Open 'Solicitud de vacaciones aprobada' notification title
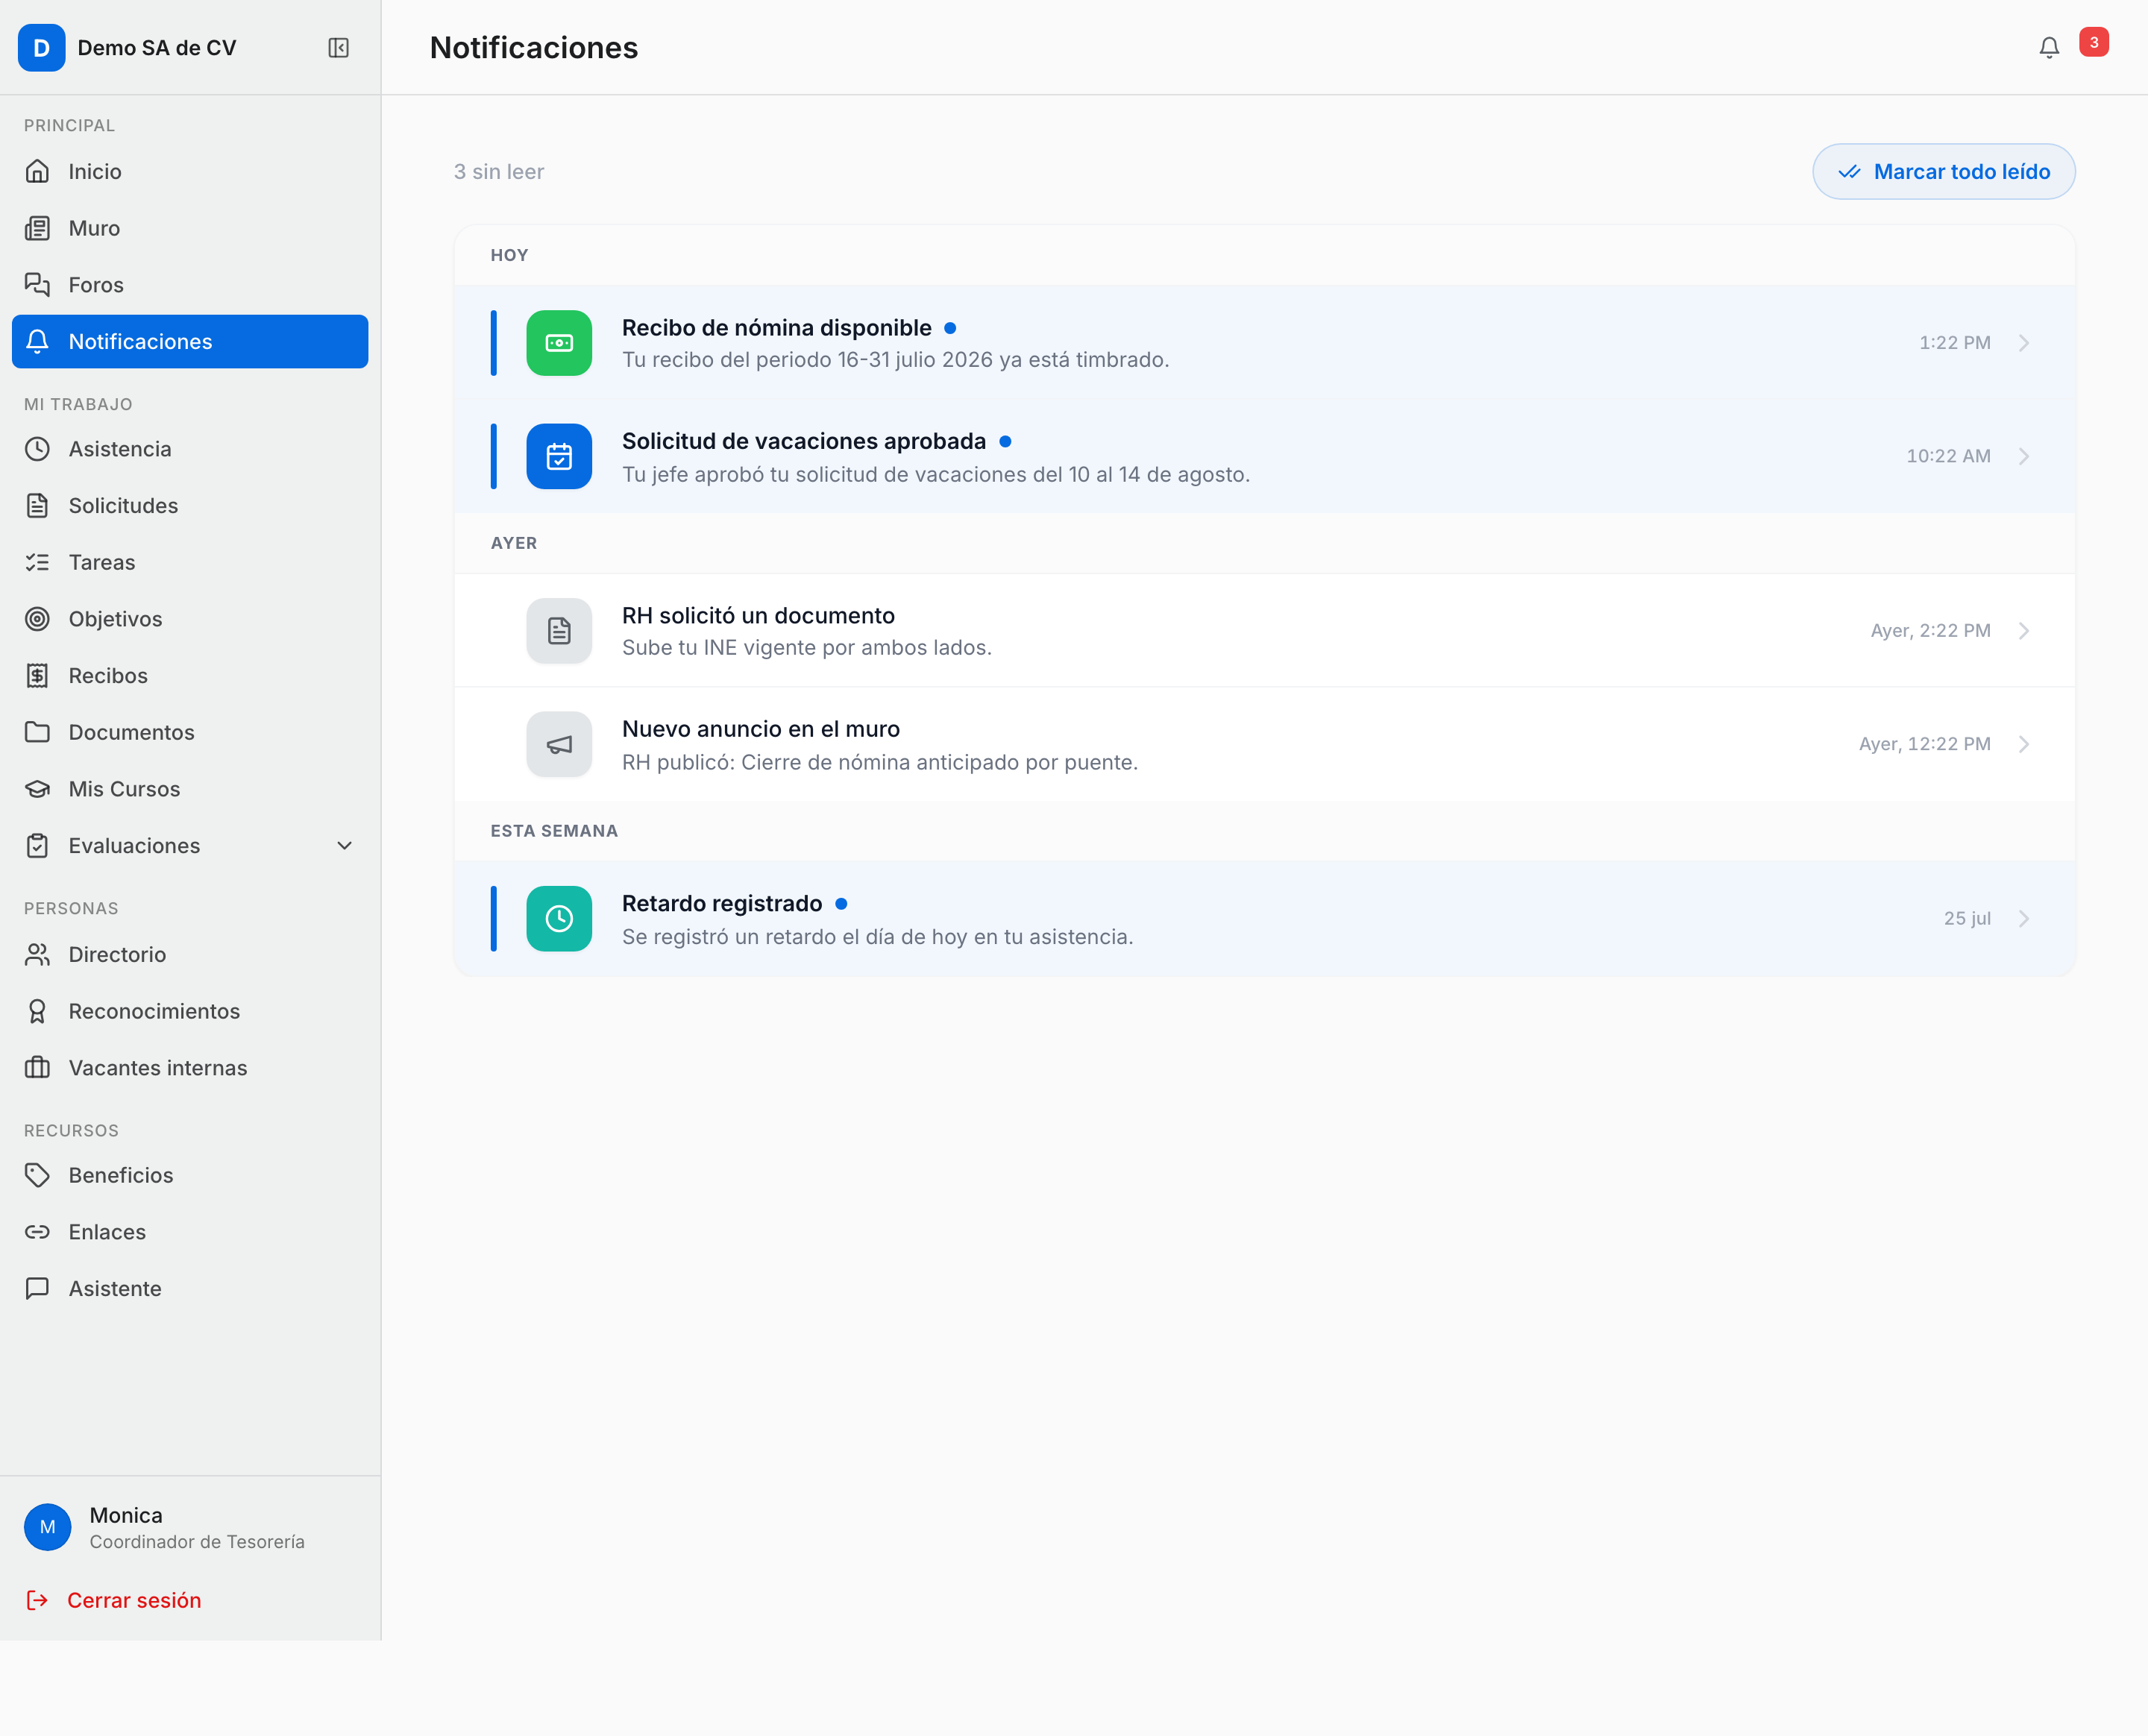This screenshot has height=1736, width=2148. pyautogui.click(x=804, y=441)
